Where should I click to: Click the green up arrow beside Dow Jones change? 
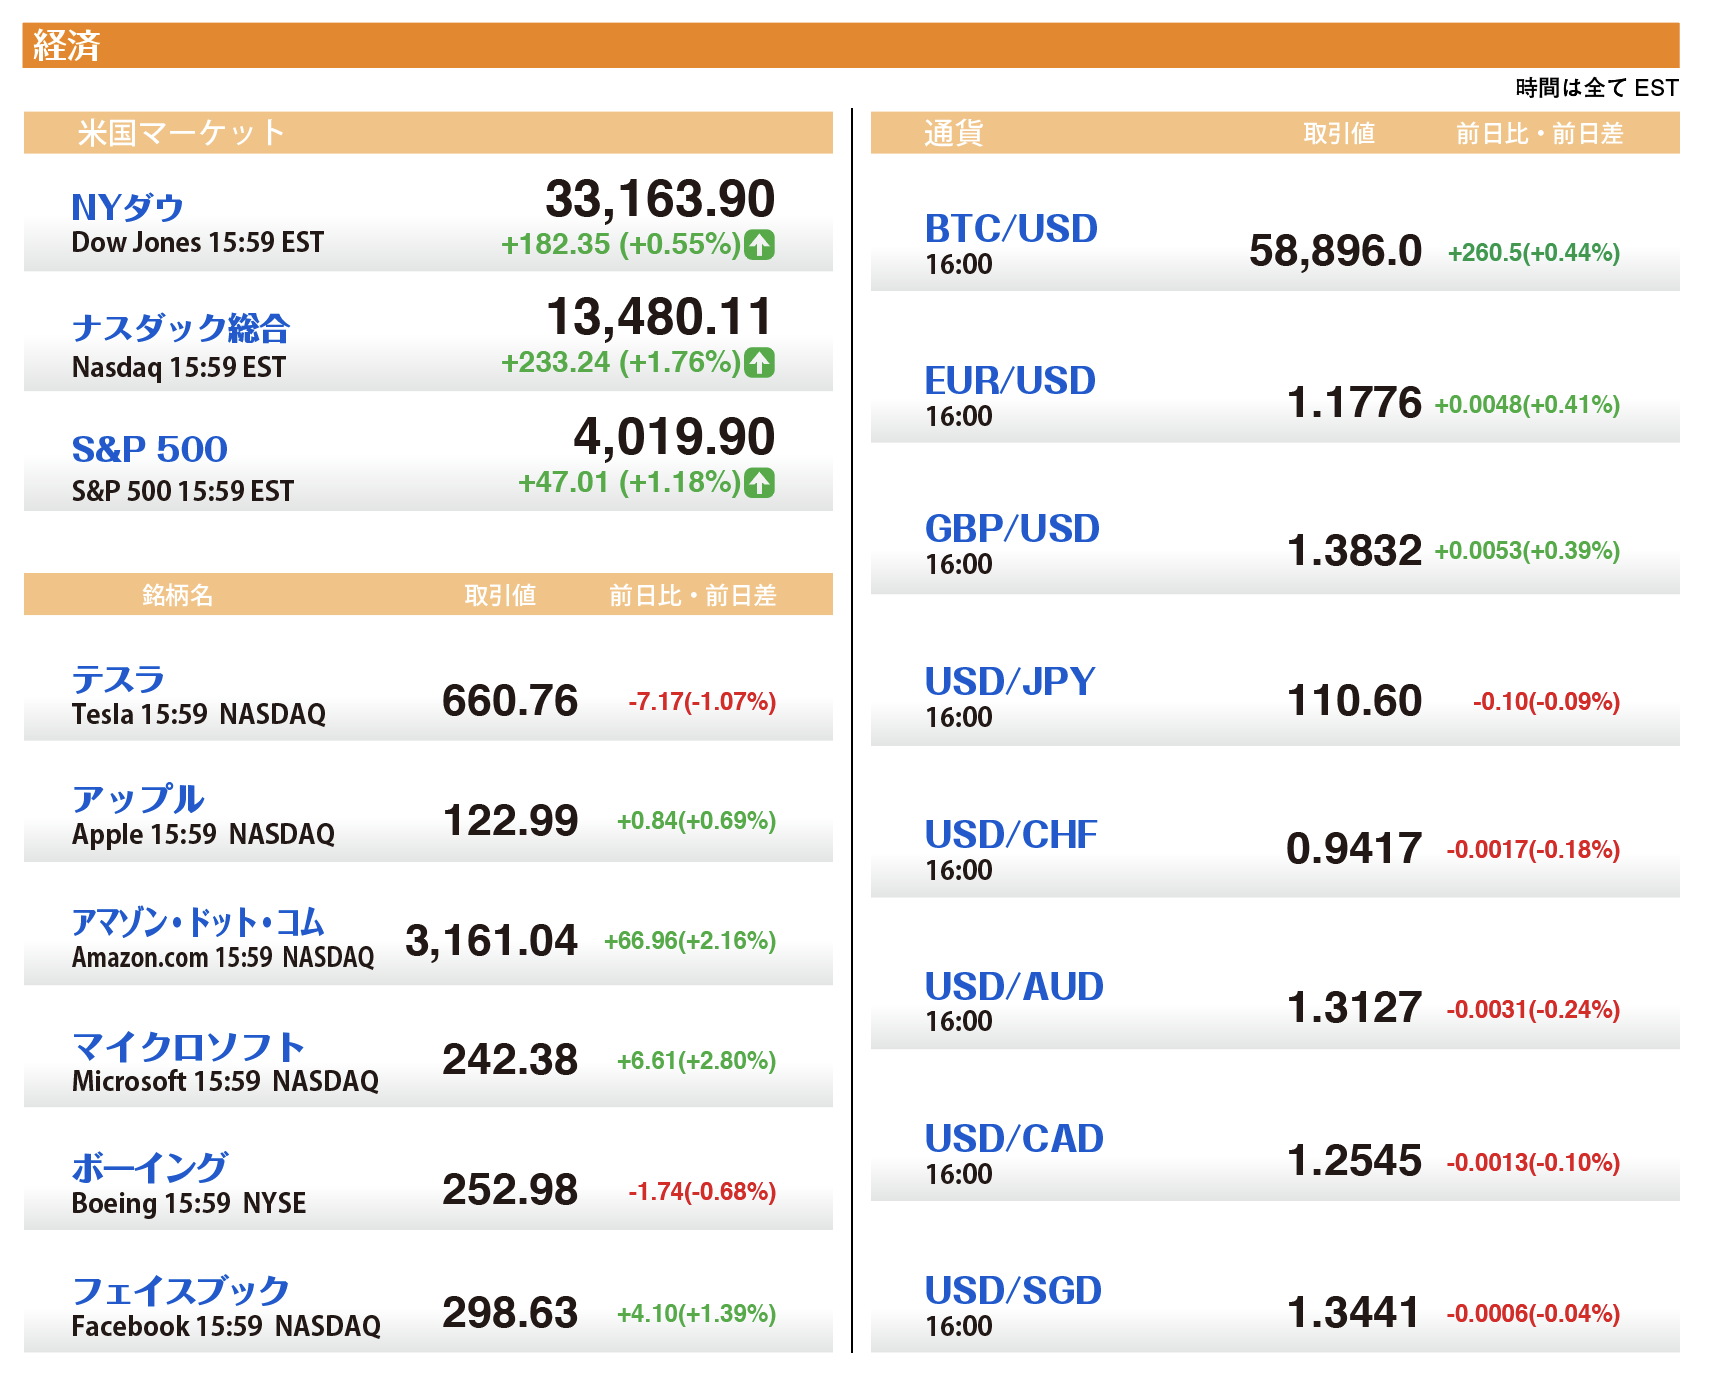[759, 244]
